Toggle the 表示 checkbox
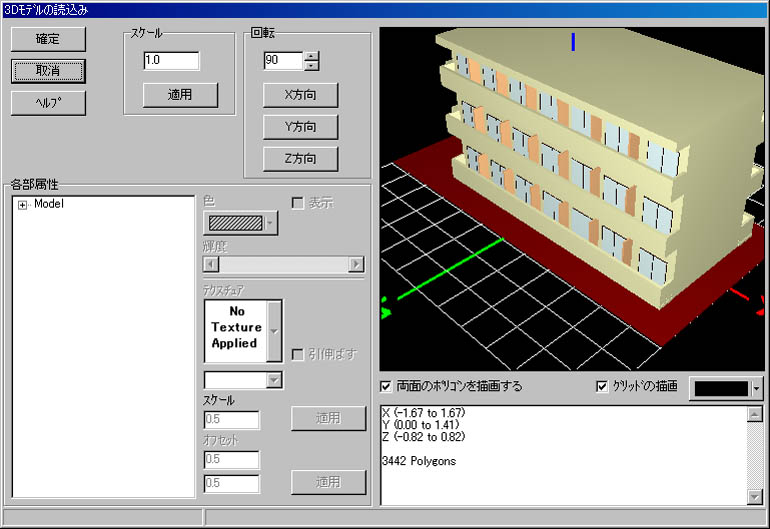The width and height of the screenshot is (770, 529). (x=298, y=203)
